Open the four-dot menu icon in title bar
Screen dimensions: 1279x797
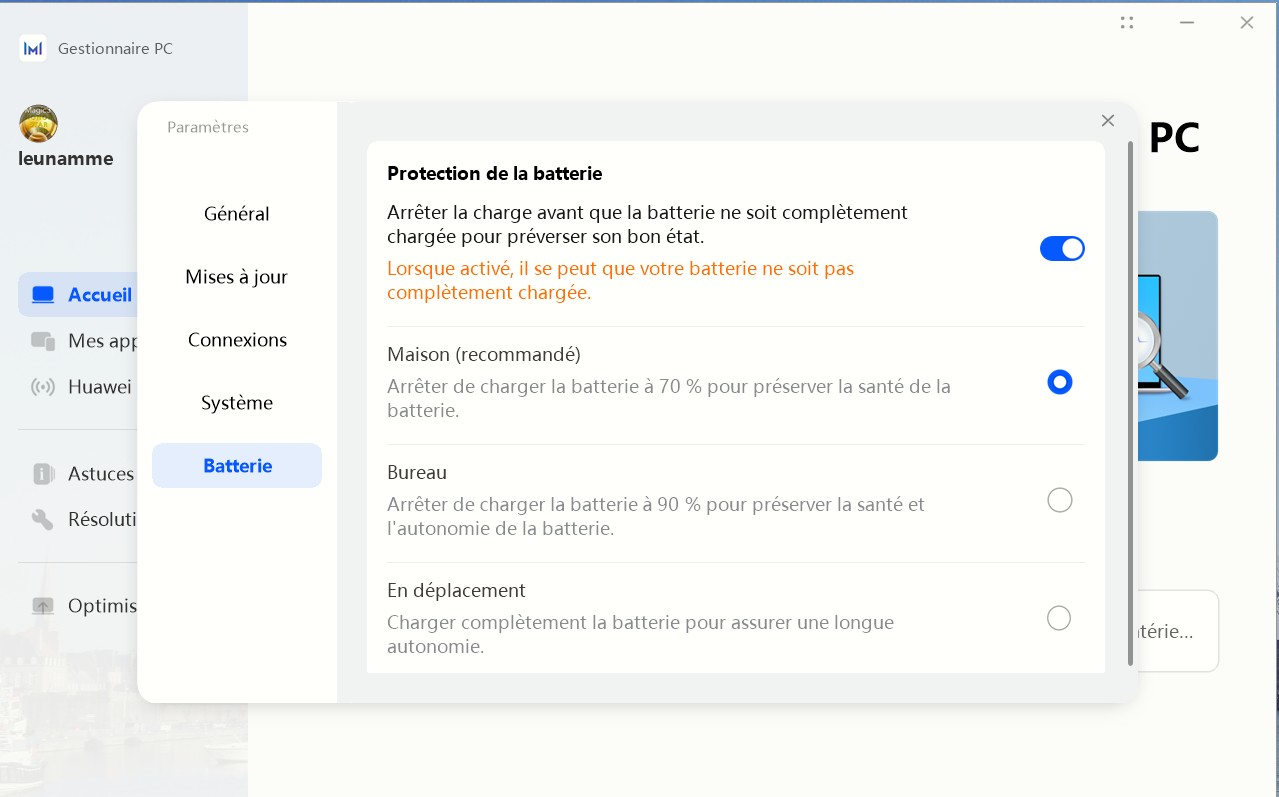[x=1127, y=23]
